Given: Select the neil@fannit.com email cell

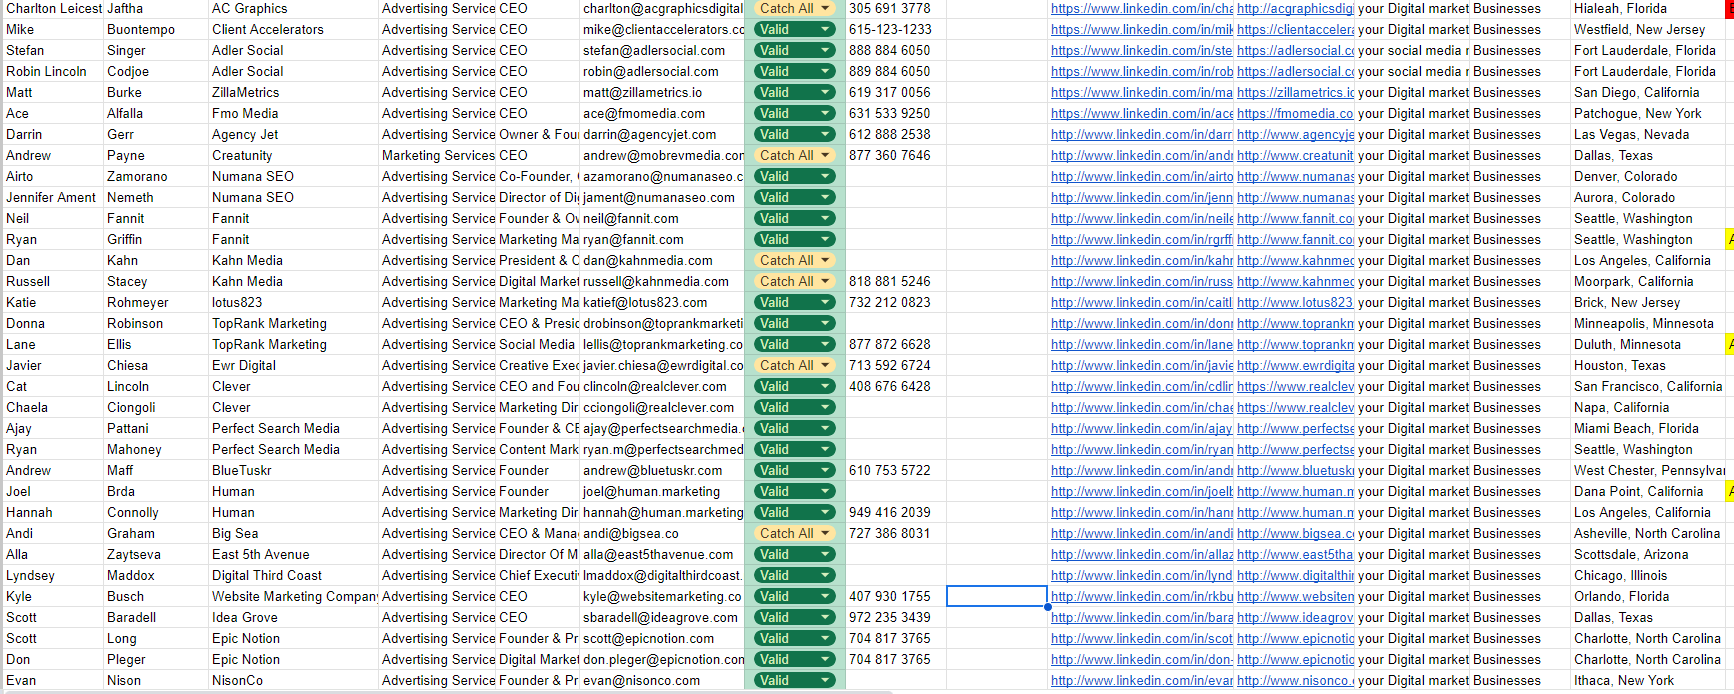Looking at the screenshot, I should tap(663, 218).
